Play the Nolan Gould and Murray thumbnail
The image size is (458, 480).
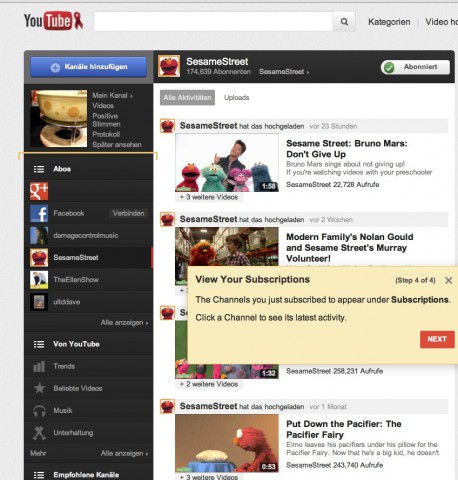(x=227, y=247)
